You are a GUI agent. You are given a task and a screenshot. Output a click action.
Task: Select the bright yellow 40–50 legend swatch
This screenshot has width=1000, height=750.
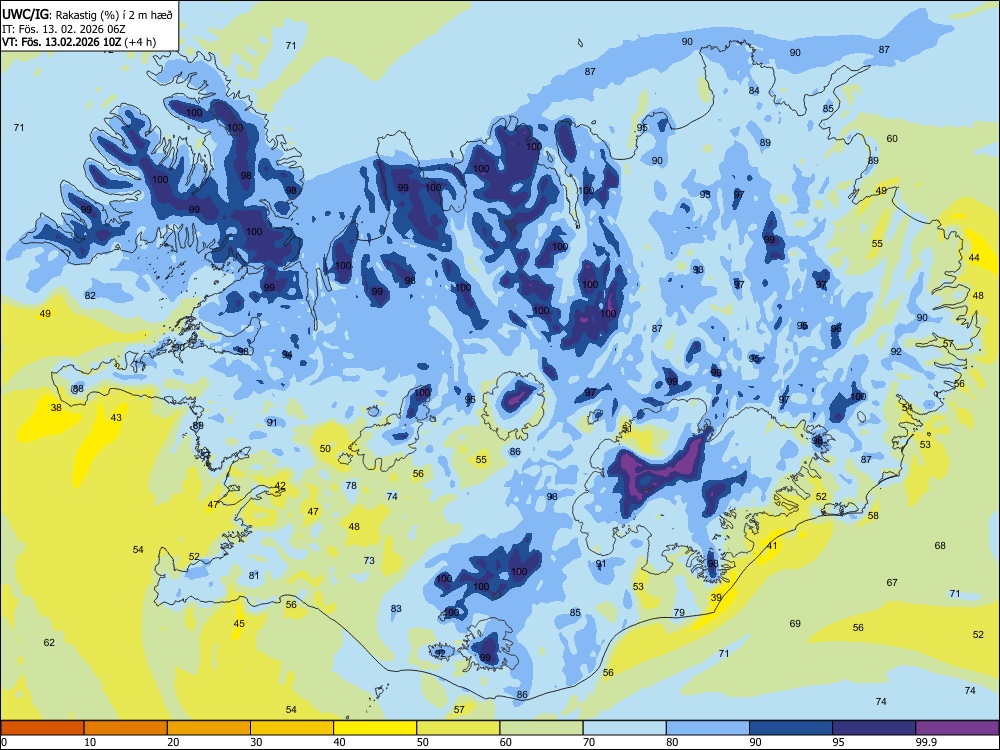(x=375, y=728)
